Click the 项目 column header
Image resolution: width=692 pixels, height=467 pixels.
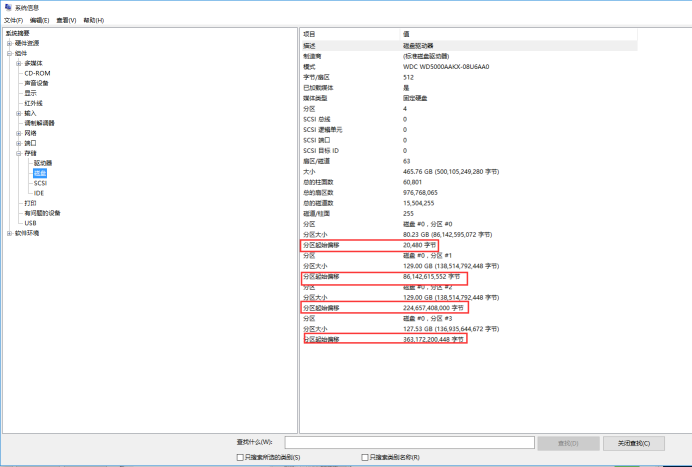(x=350, y=34)
